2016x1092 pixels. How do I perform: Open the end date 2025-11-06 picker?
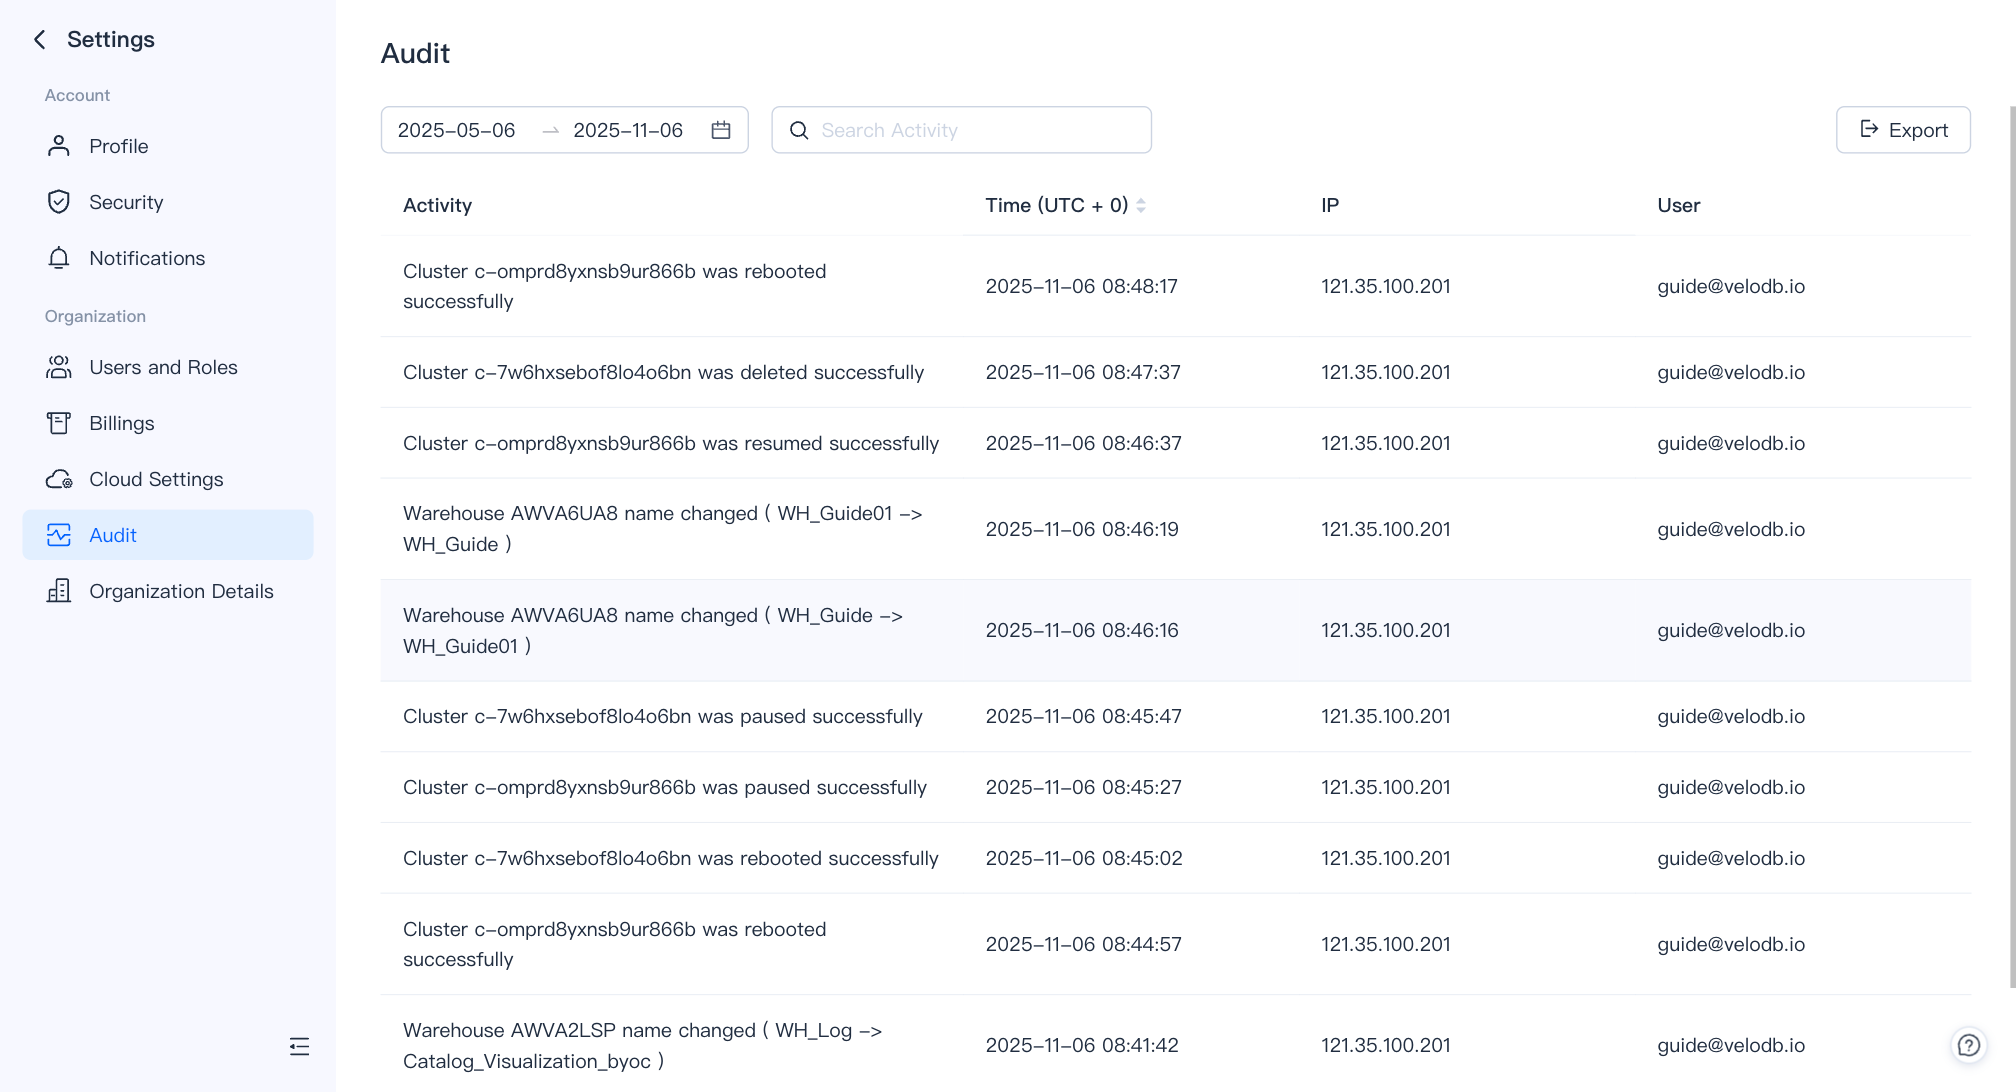click(x=627, y=129)
